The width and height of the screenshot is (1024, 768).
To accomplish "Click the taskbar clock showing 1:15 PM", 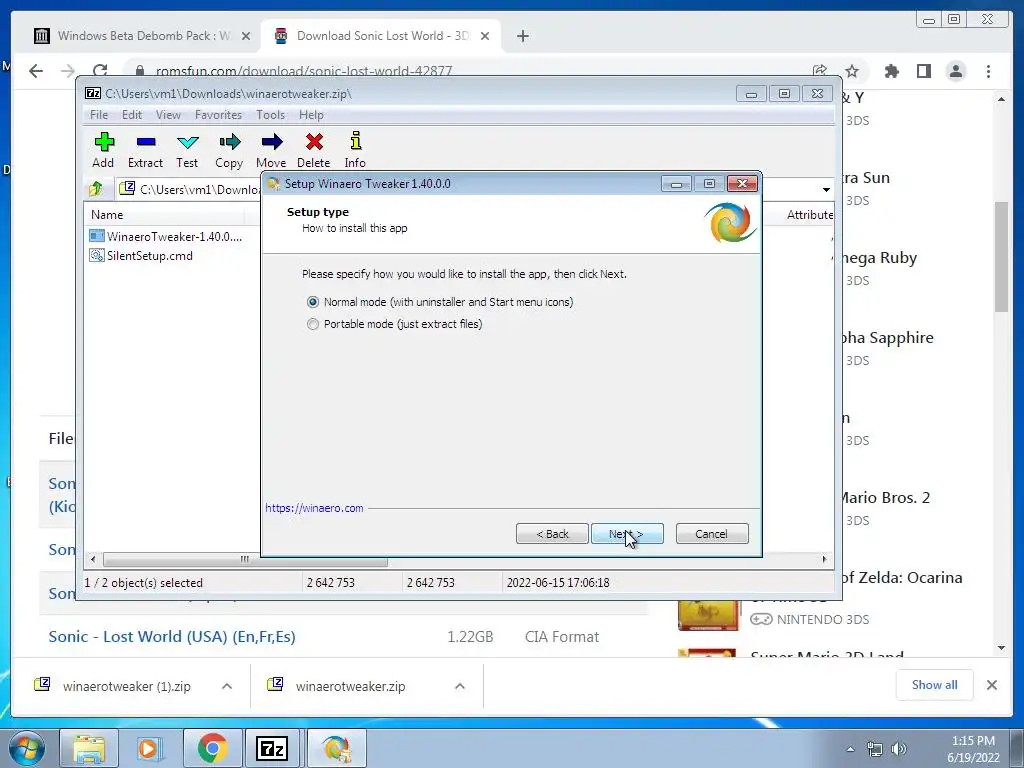I will [x=973, y=749].
